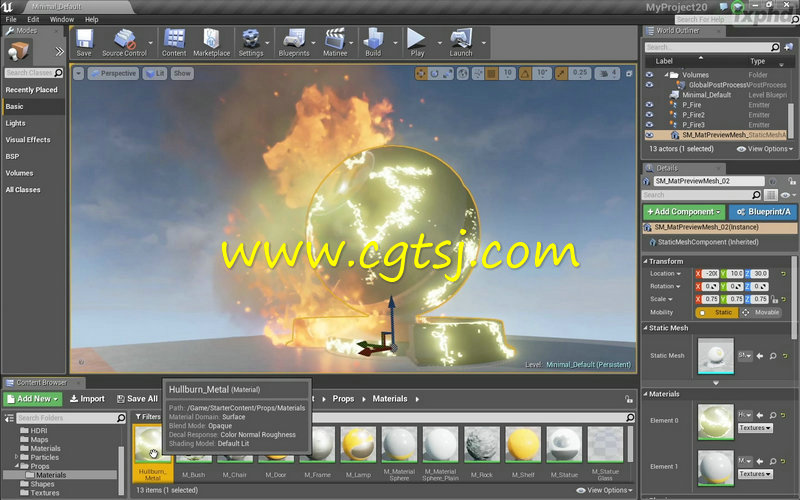
Task: Toggle visibility of P_Fire2 emitter
Action: pyautogui.click(x=649, y=115)
